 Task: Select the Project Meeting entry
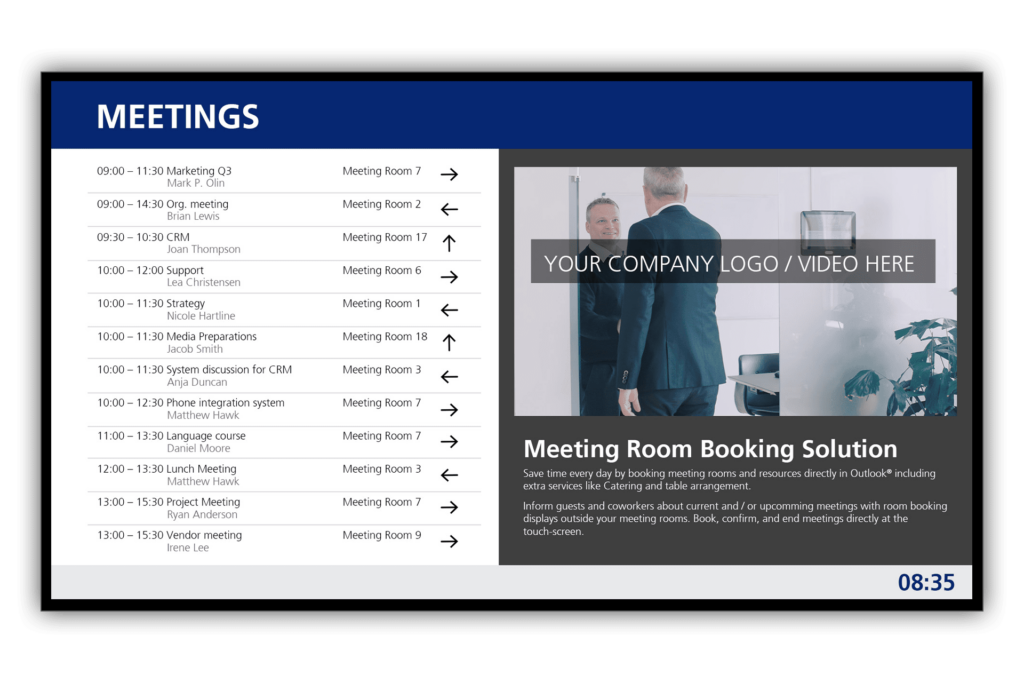[x=203, y=502]
